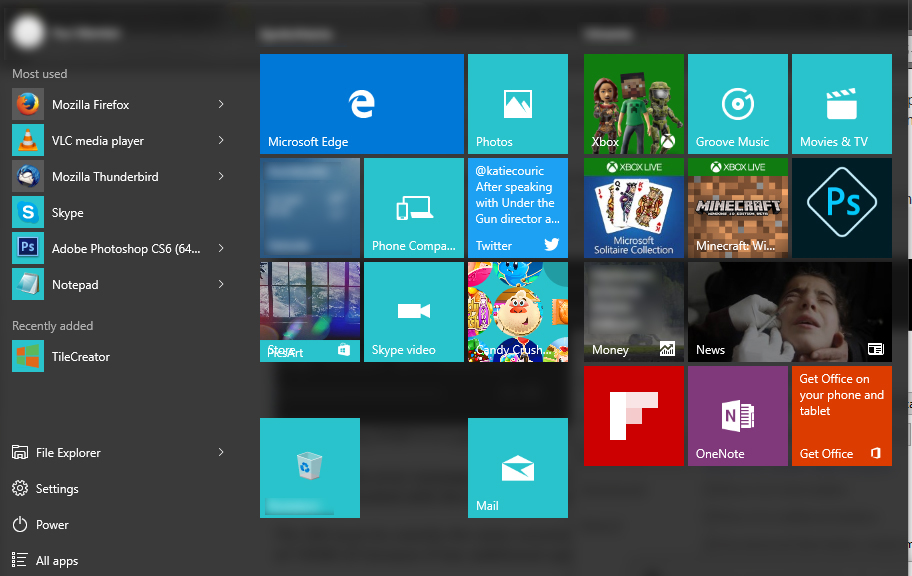Launch the Skype video tile
The width and height of the screenshot is (912, 576).
(414, 312)
